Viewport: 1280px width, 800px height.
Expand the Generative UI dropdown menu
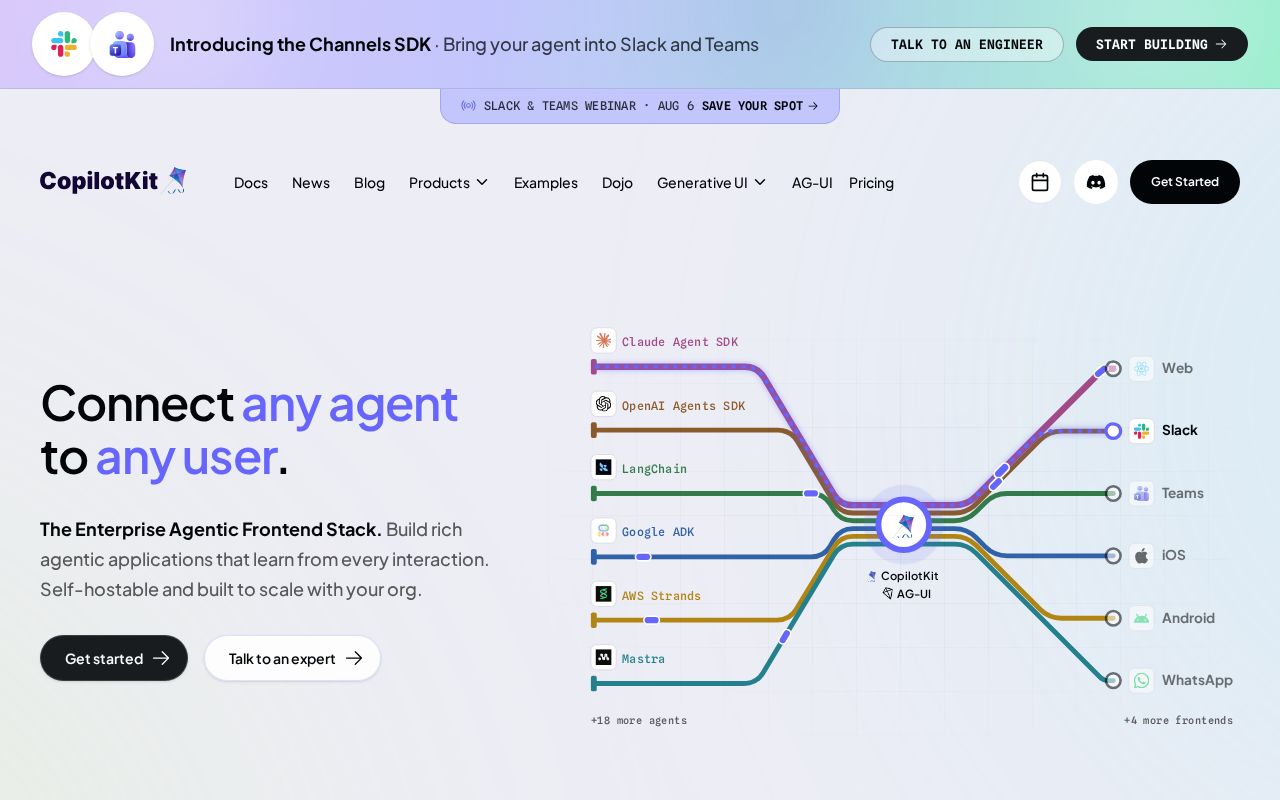click(x=712, y=183)
